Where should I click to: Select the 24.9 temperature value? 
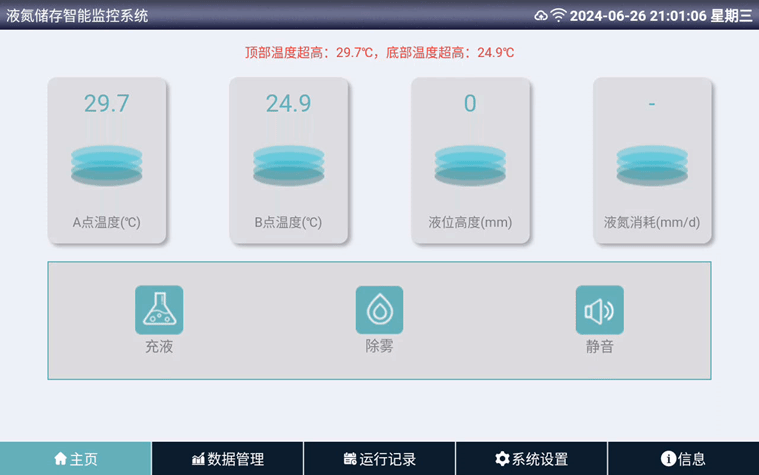pos(288,103)
